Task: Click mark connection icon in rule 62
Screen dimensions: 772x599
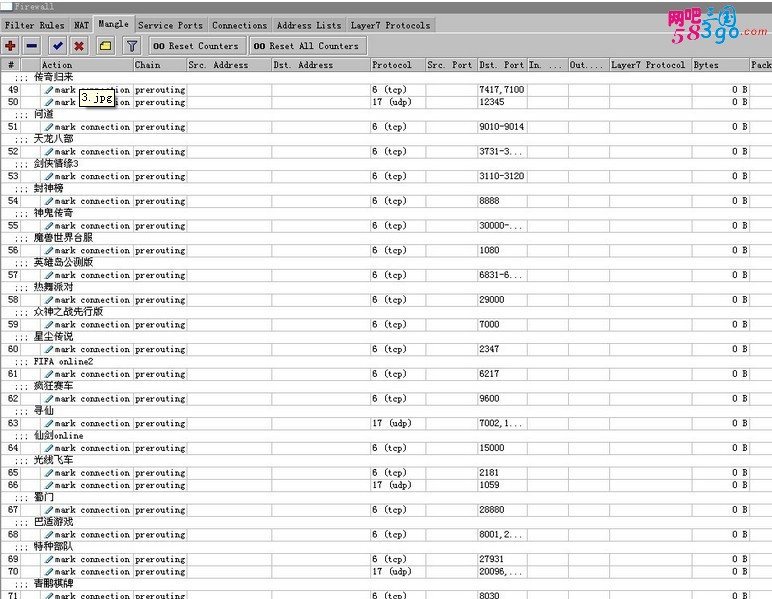Action: point(48,399)
